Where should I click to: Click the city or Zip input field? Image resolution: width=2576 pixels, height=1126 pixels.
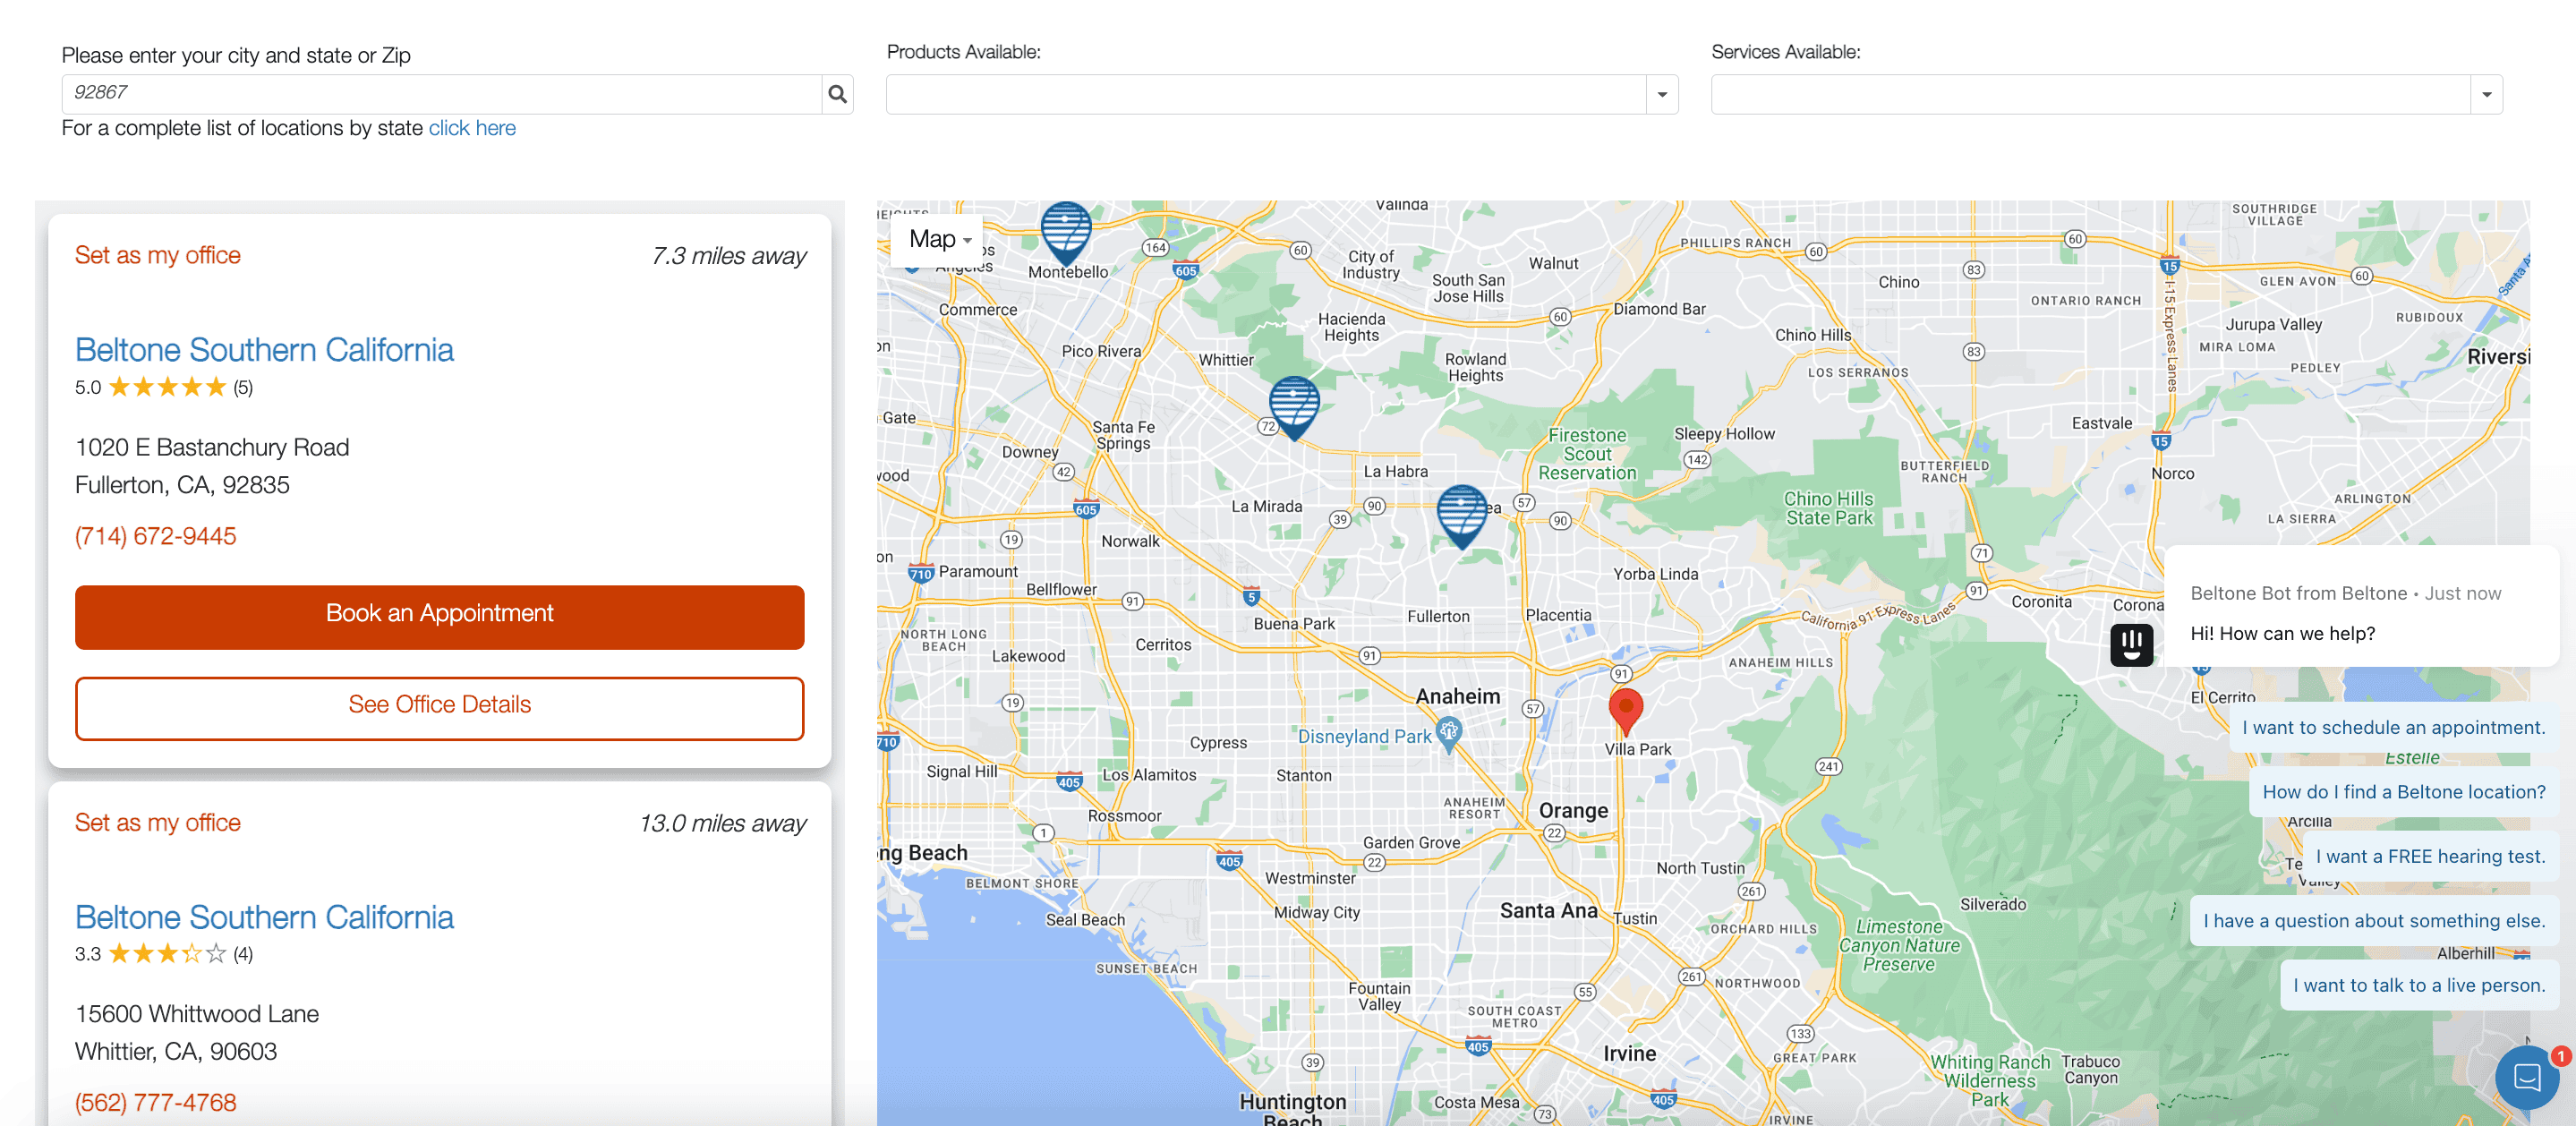pos(440,94)
